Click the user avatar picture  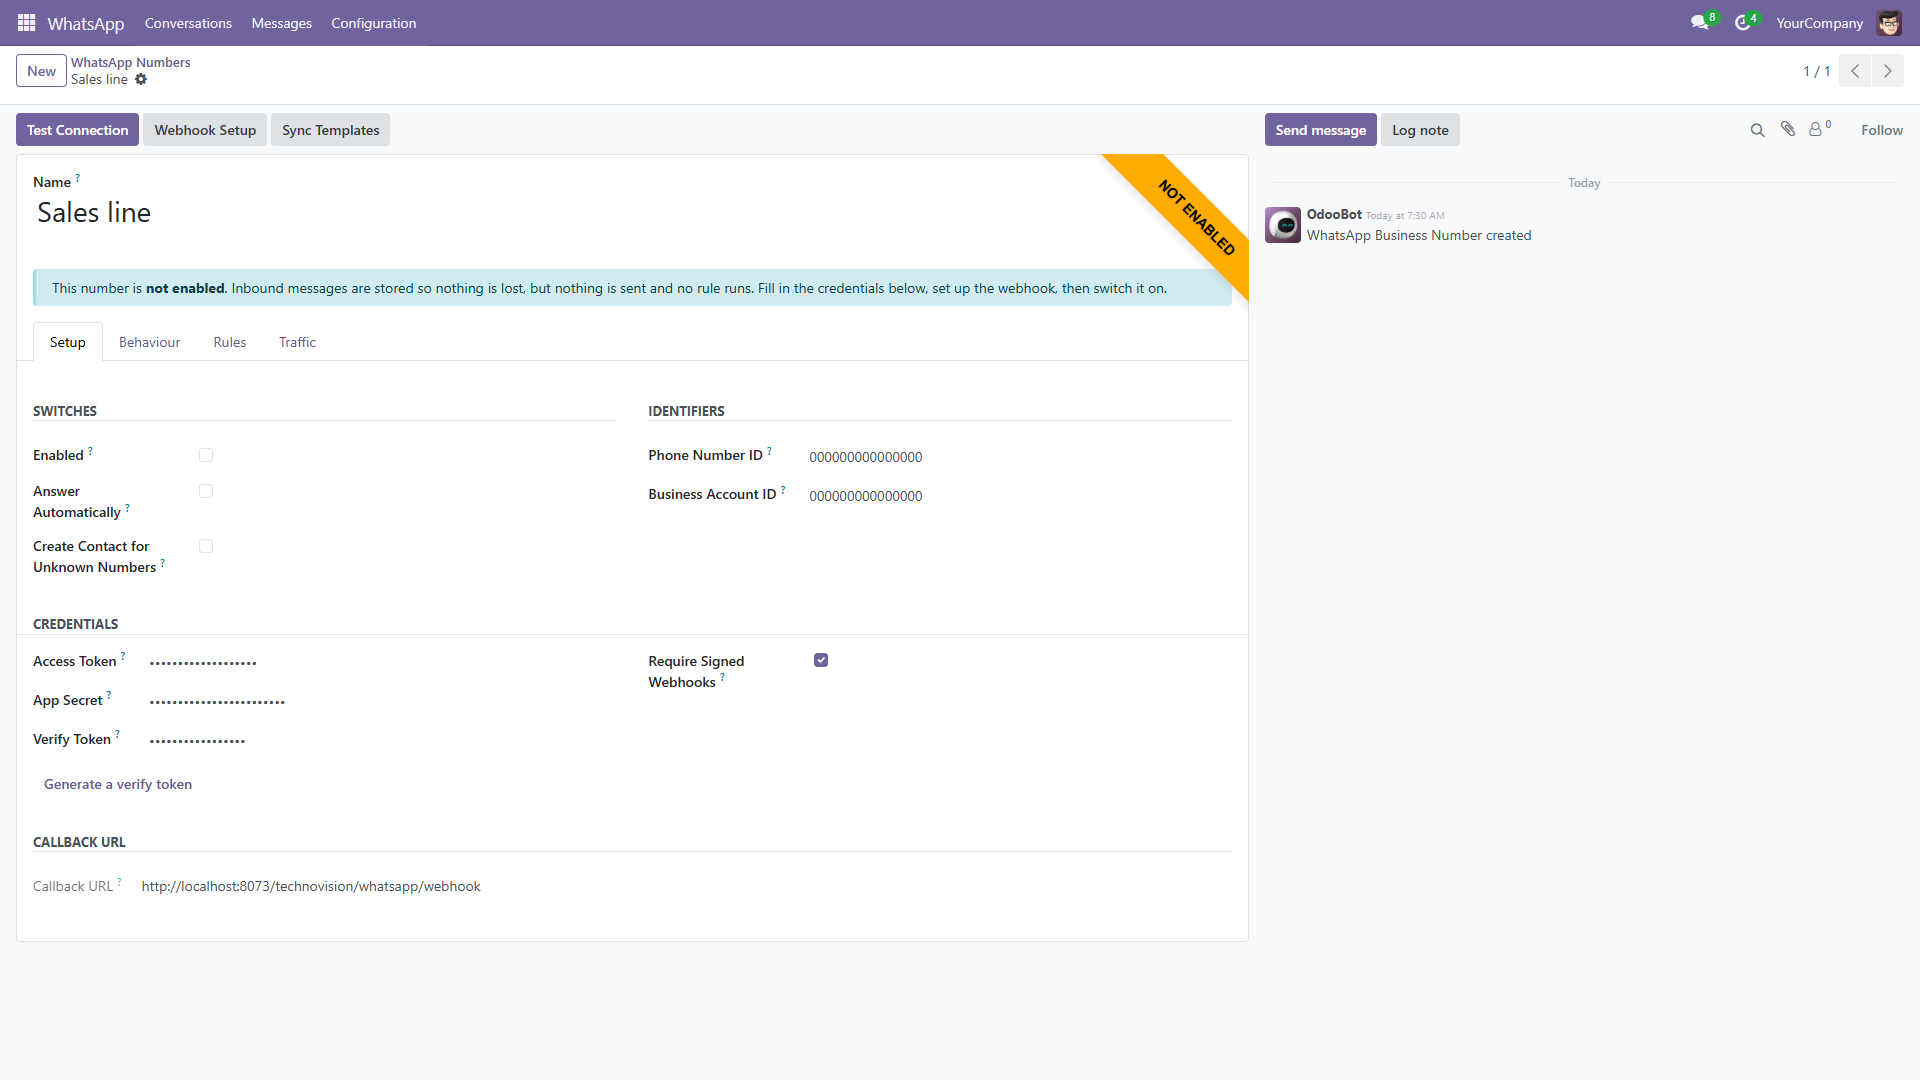tap(1889, 23)
